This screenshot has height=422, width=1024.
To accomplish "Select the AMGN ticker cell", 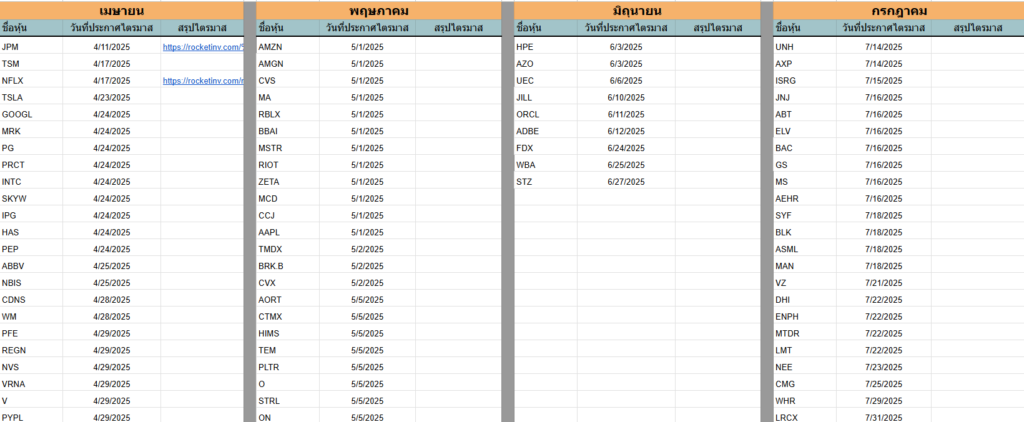I will pyautogui.click(x=288, y=64).
